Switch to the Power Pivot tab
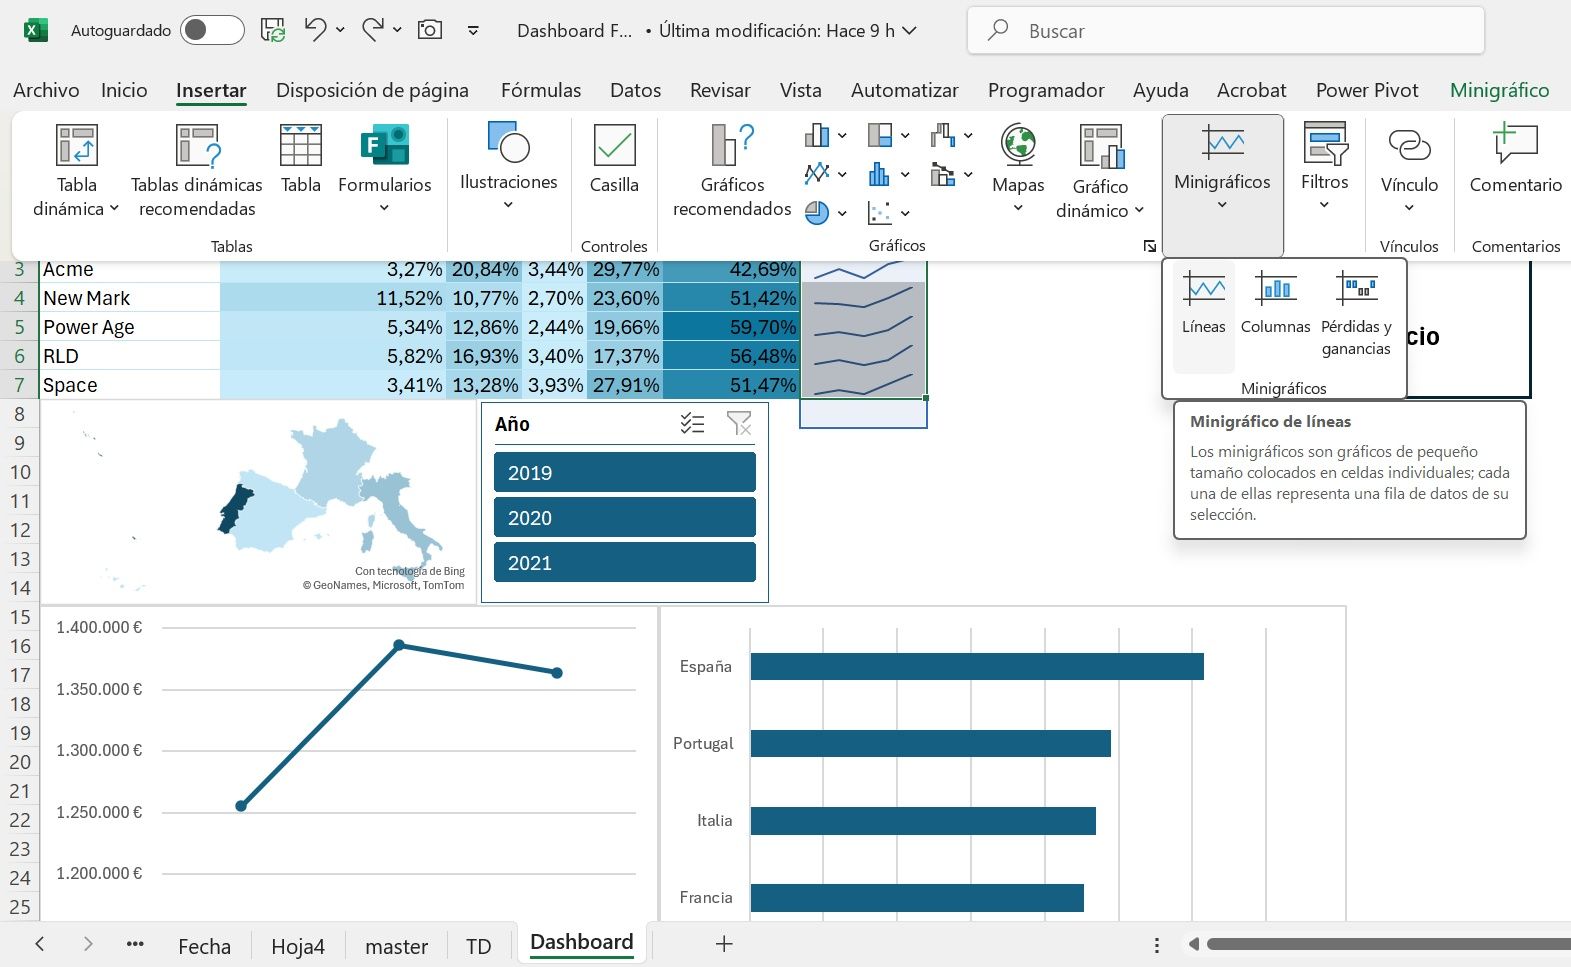The height and width of the screenshot is (967, 1571). 1367,90
